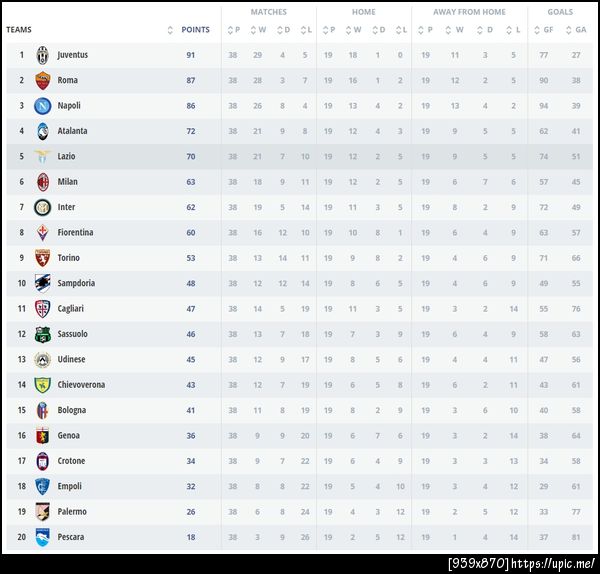This screenshot has height=574, width=600.
Task: Click the Fiorentina club crest
Action: click(x=42, y=232)
